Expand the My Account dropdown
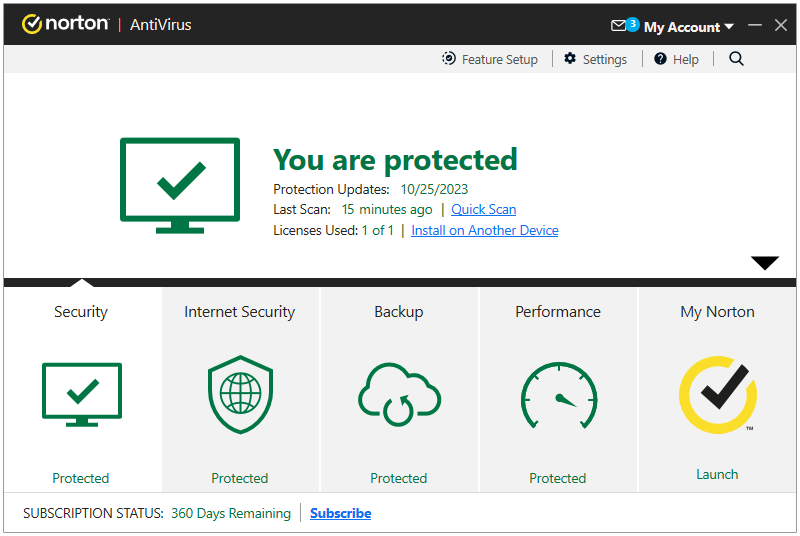The width and height of the screenshot is (800, 536). coord(689,27)
